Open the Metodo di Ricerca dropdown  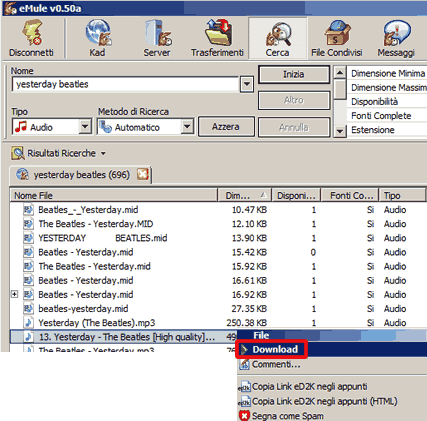[187, 127]
